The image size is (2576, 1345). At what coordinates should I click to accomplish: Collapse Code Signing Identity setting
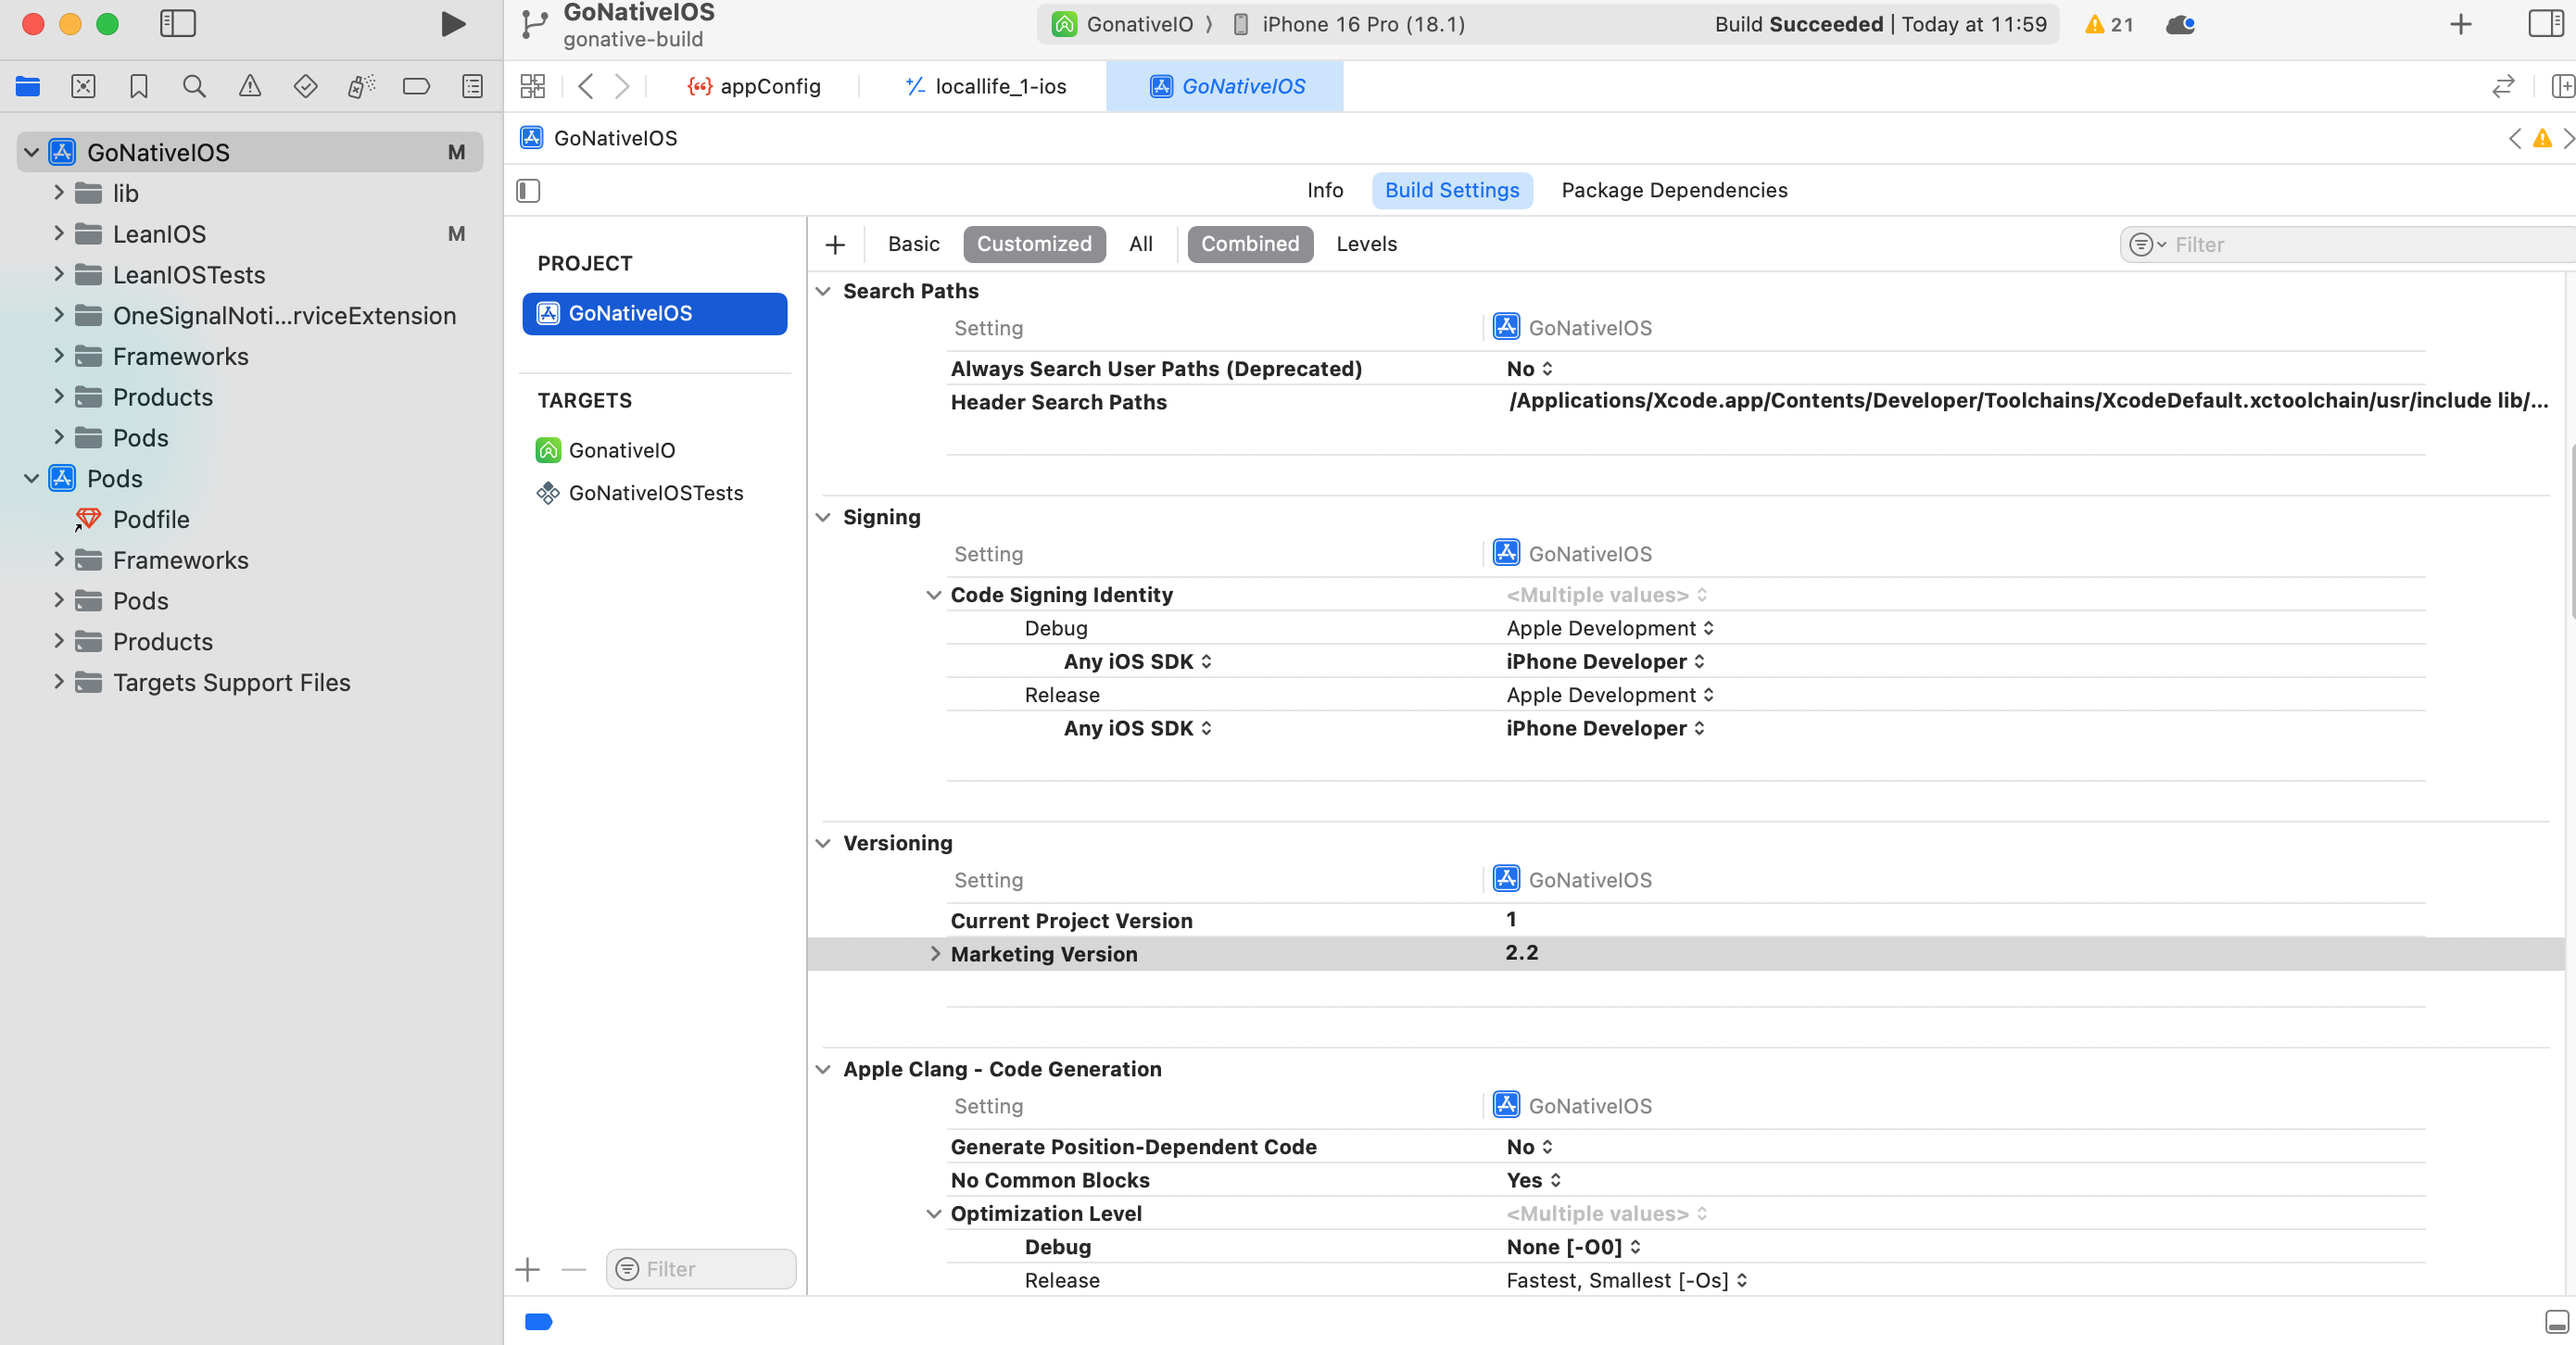click(x=934, y=596)
